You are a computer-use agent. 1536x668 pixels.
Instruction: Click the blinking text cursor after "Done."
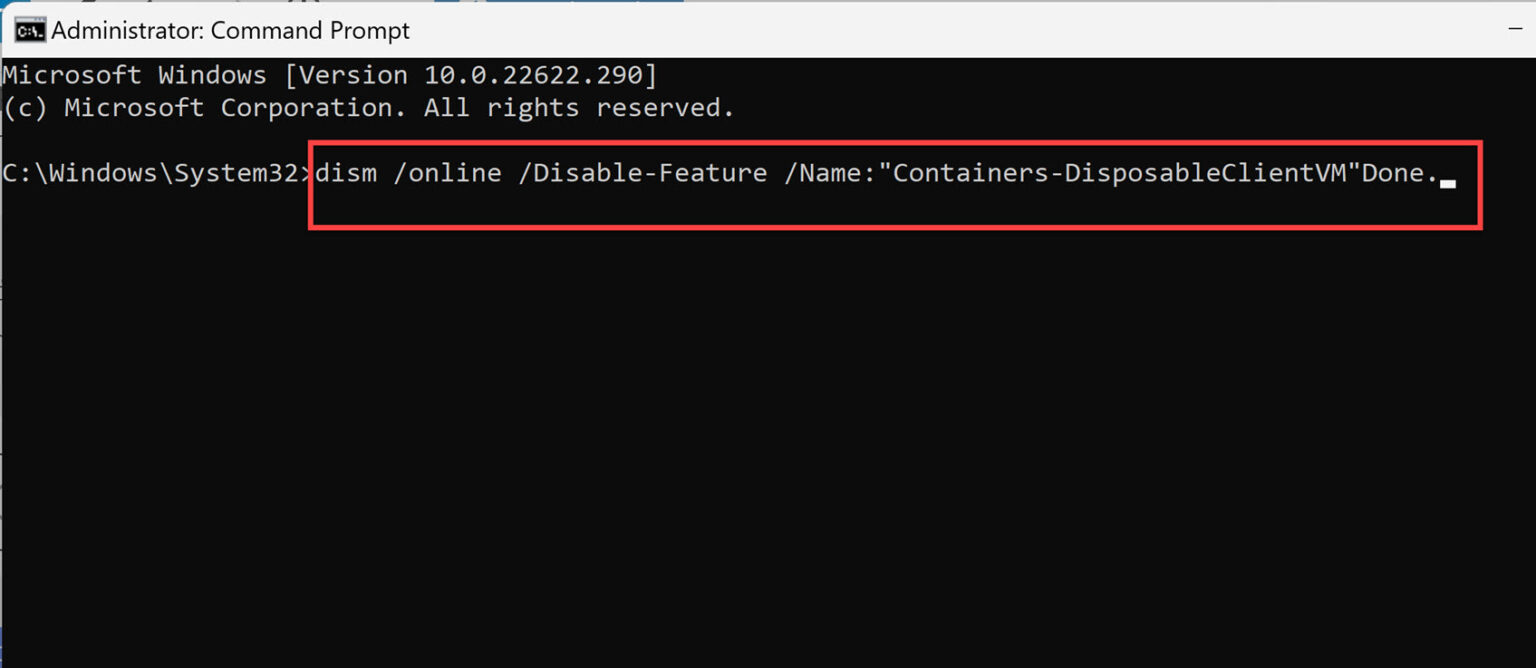coord(1448,183)
